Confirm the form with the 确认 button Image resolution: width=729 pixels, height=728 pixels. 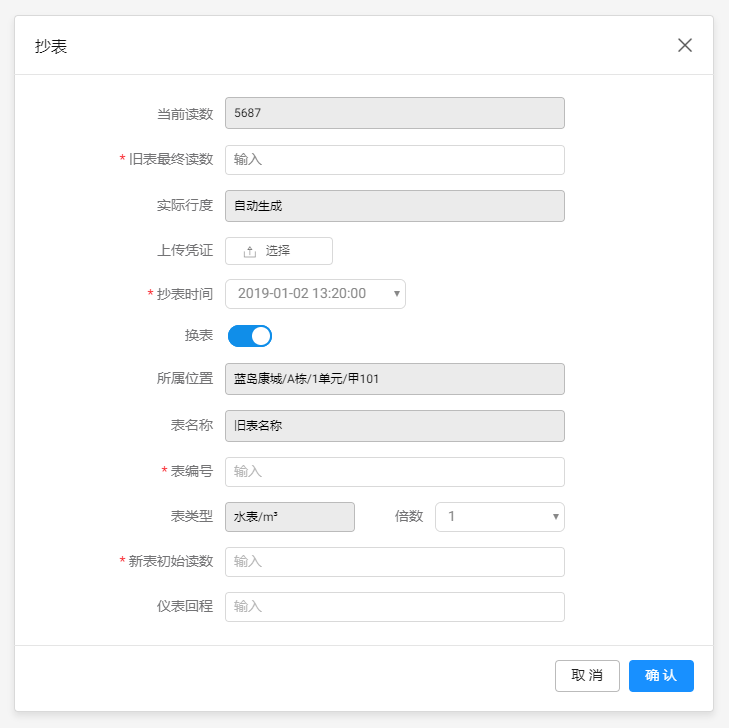pos(661,676)
